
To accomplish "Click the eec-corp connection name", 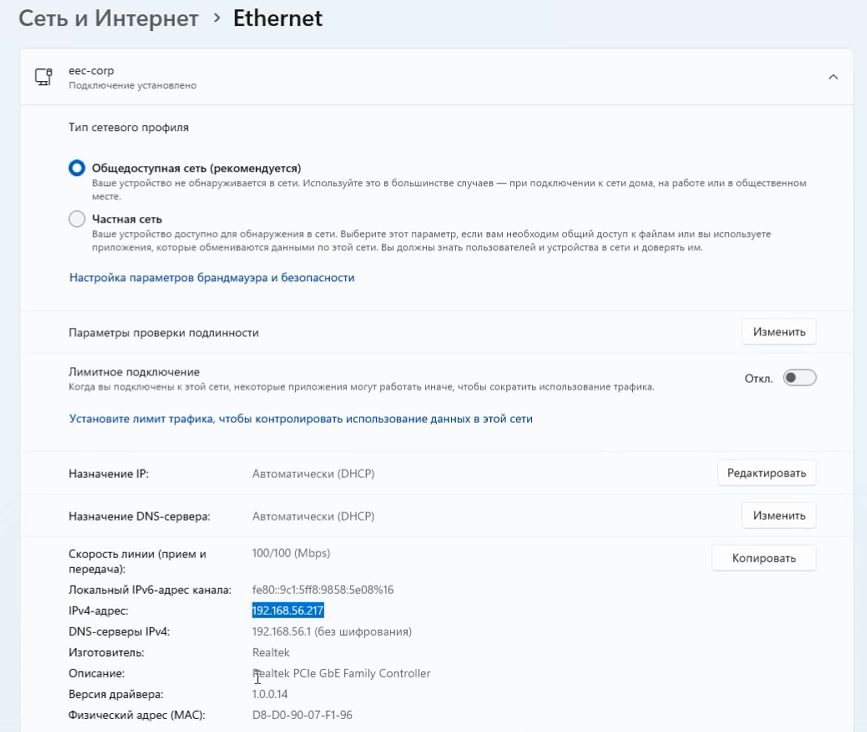I will pos(91,71).
